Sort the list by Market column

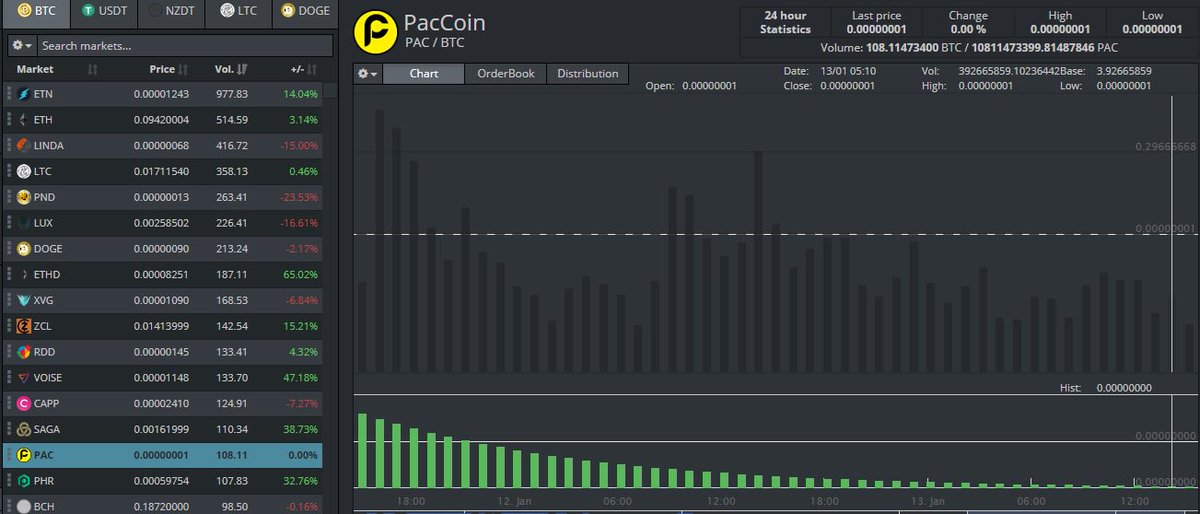click(56, 69)
